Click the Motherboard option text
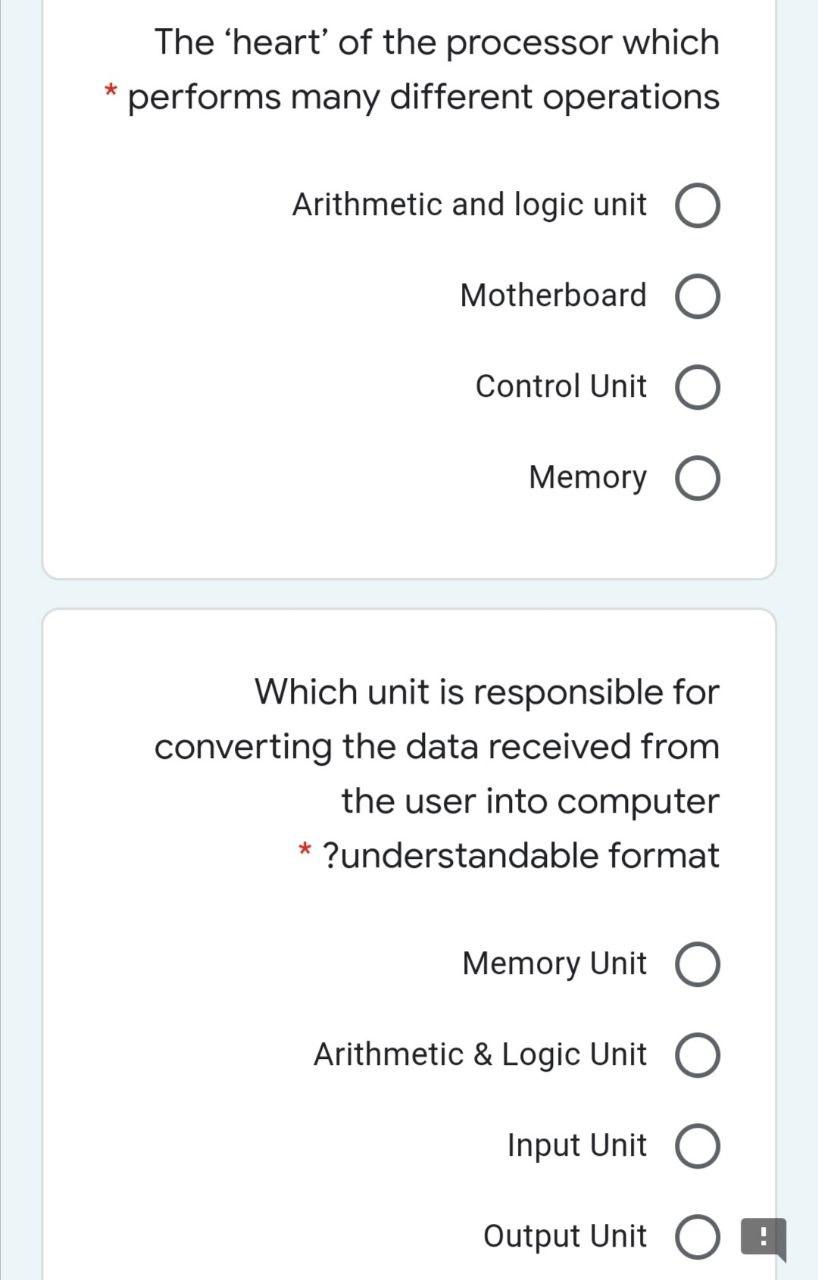The image size is (818, 1280). 553,296
